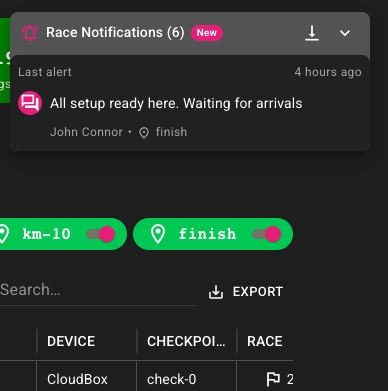Click the finish chip location pin icon
This screenshot has width=388, height=391.
coord(158,234)
